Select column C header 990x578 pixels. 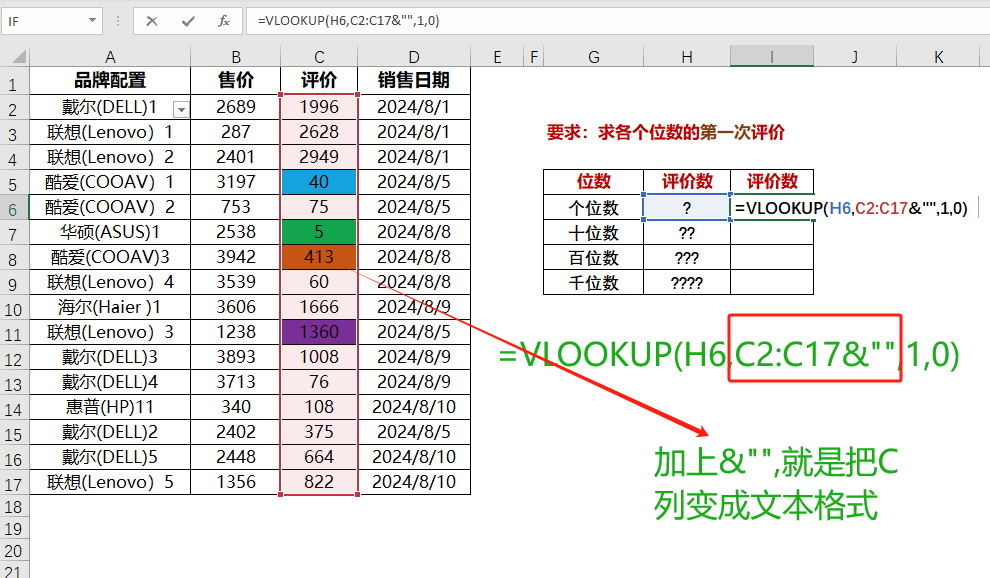point(319,57)
